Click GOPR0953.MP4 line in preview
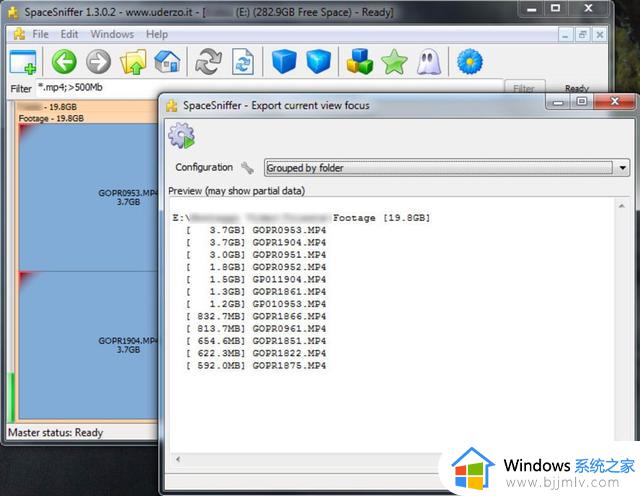 256,230
